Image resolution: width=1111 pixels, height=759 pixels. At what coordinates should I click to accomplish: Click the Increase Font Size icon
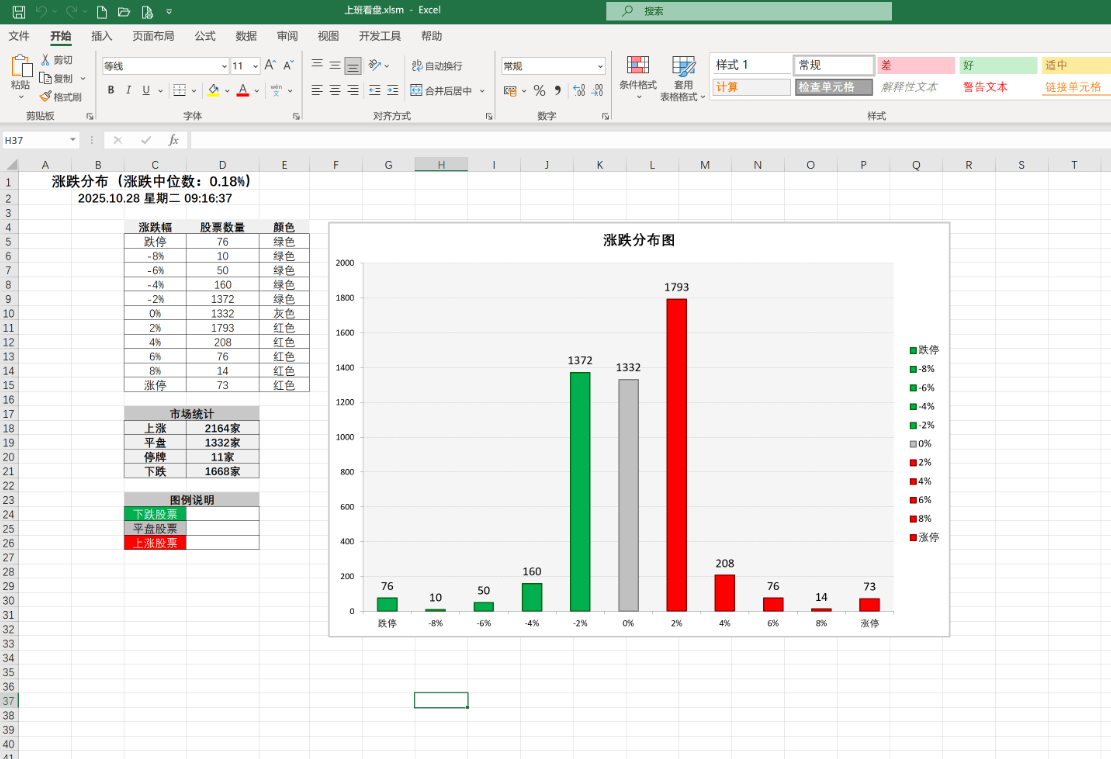(270, 65)
